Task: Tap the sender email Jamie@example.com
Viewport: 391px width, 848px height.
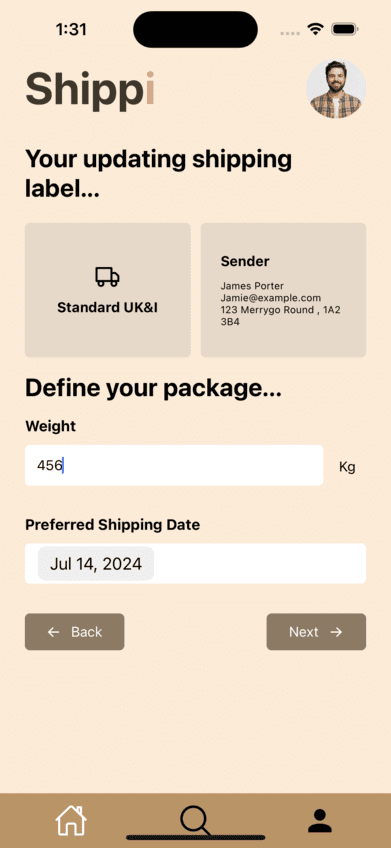Action: (x=270, y=297)
